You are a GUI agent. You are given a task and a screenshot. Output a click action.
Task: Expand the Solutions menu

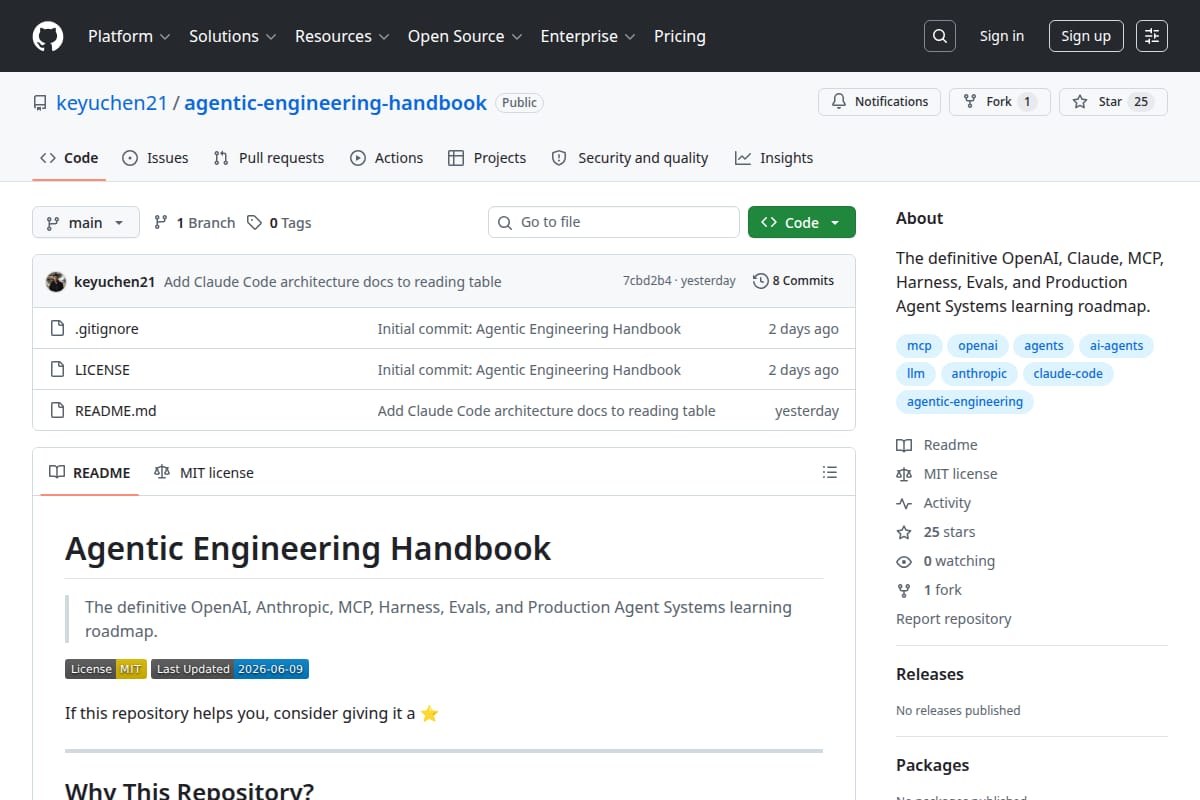(232, 36)
